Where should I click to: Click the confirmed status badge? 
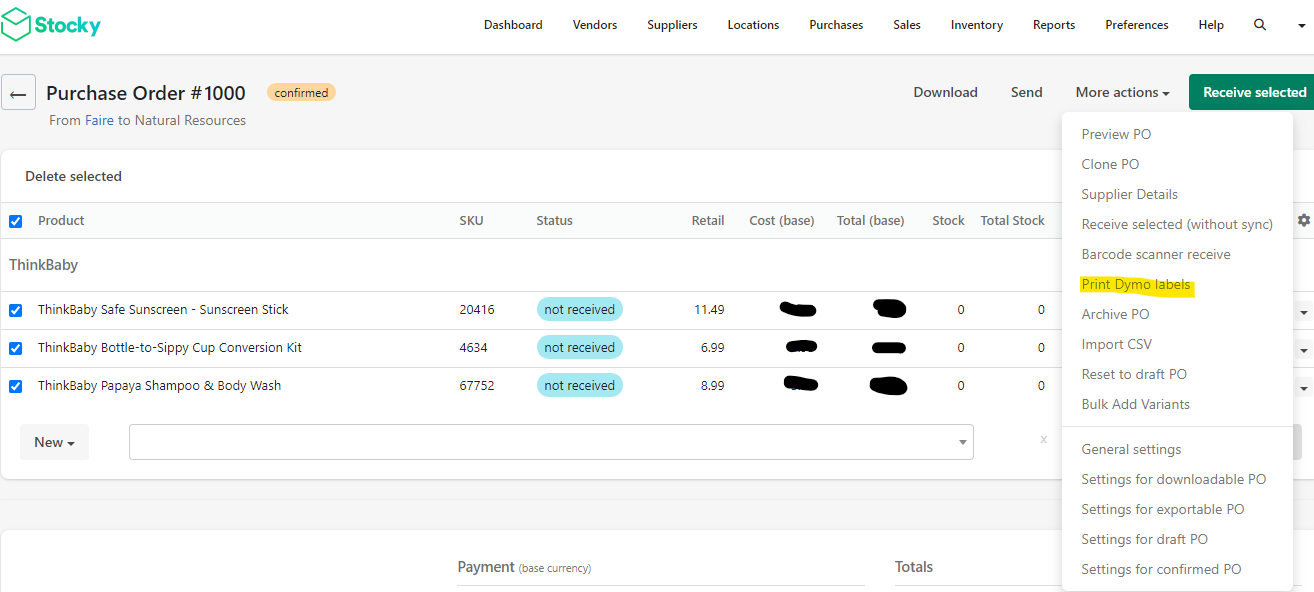click(301, 93)
